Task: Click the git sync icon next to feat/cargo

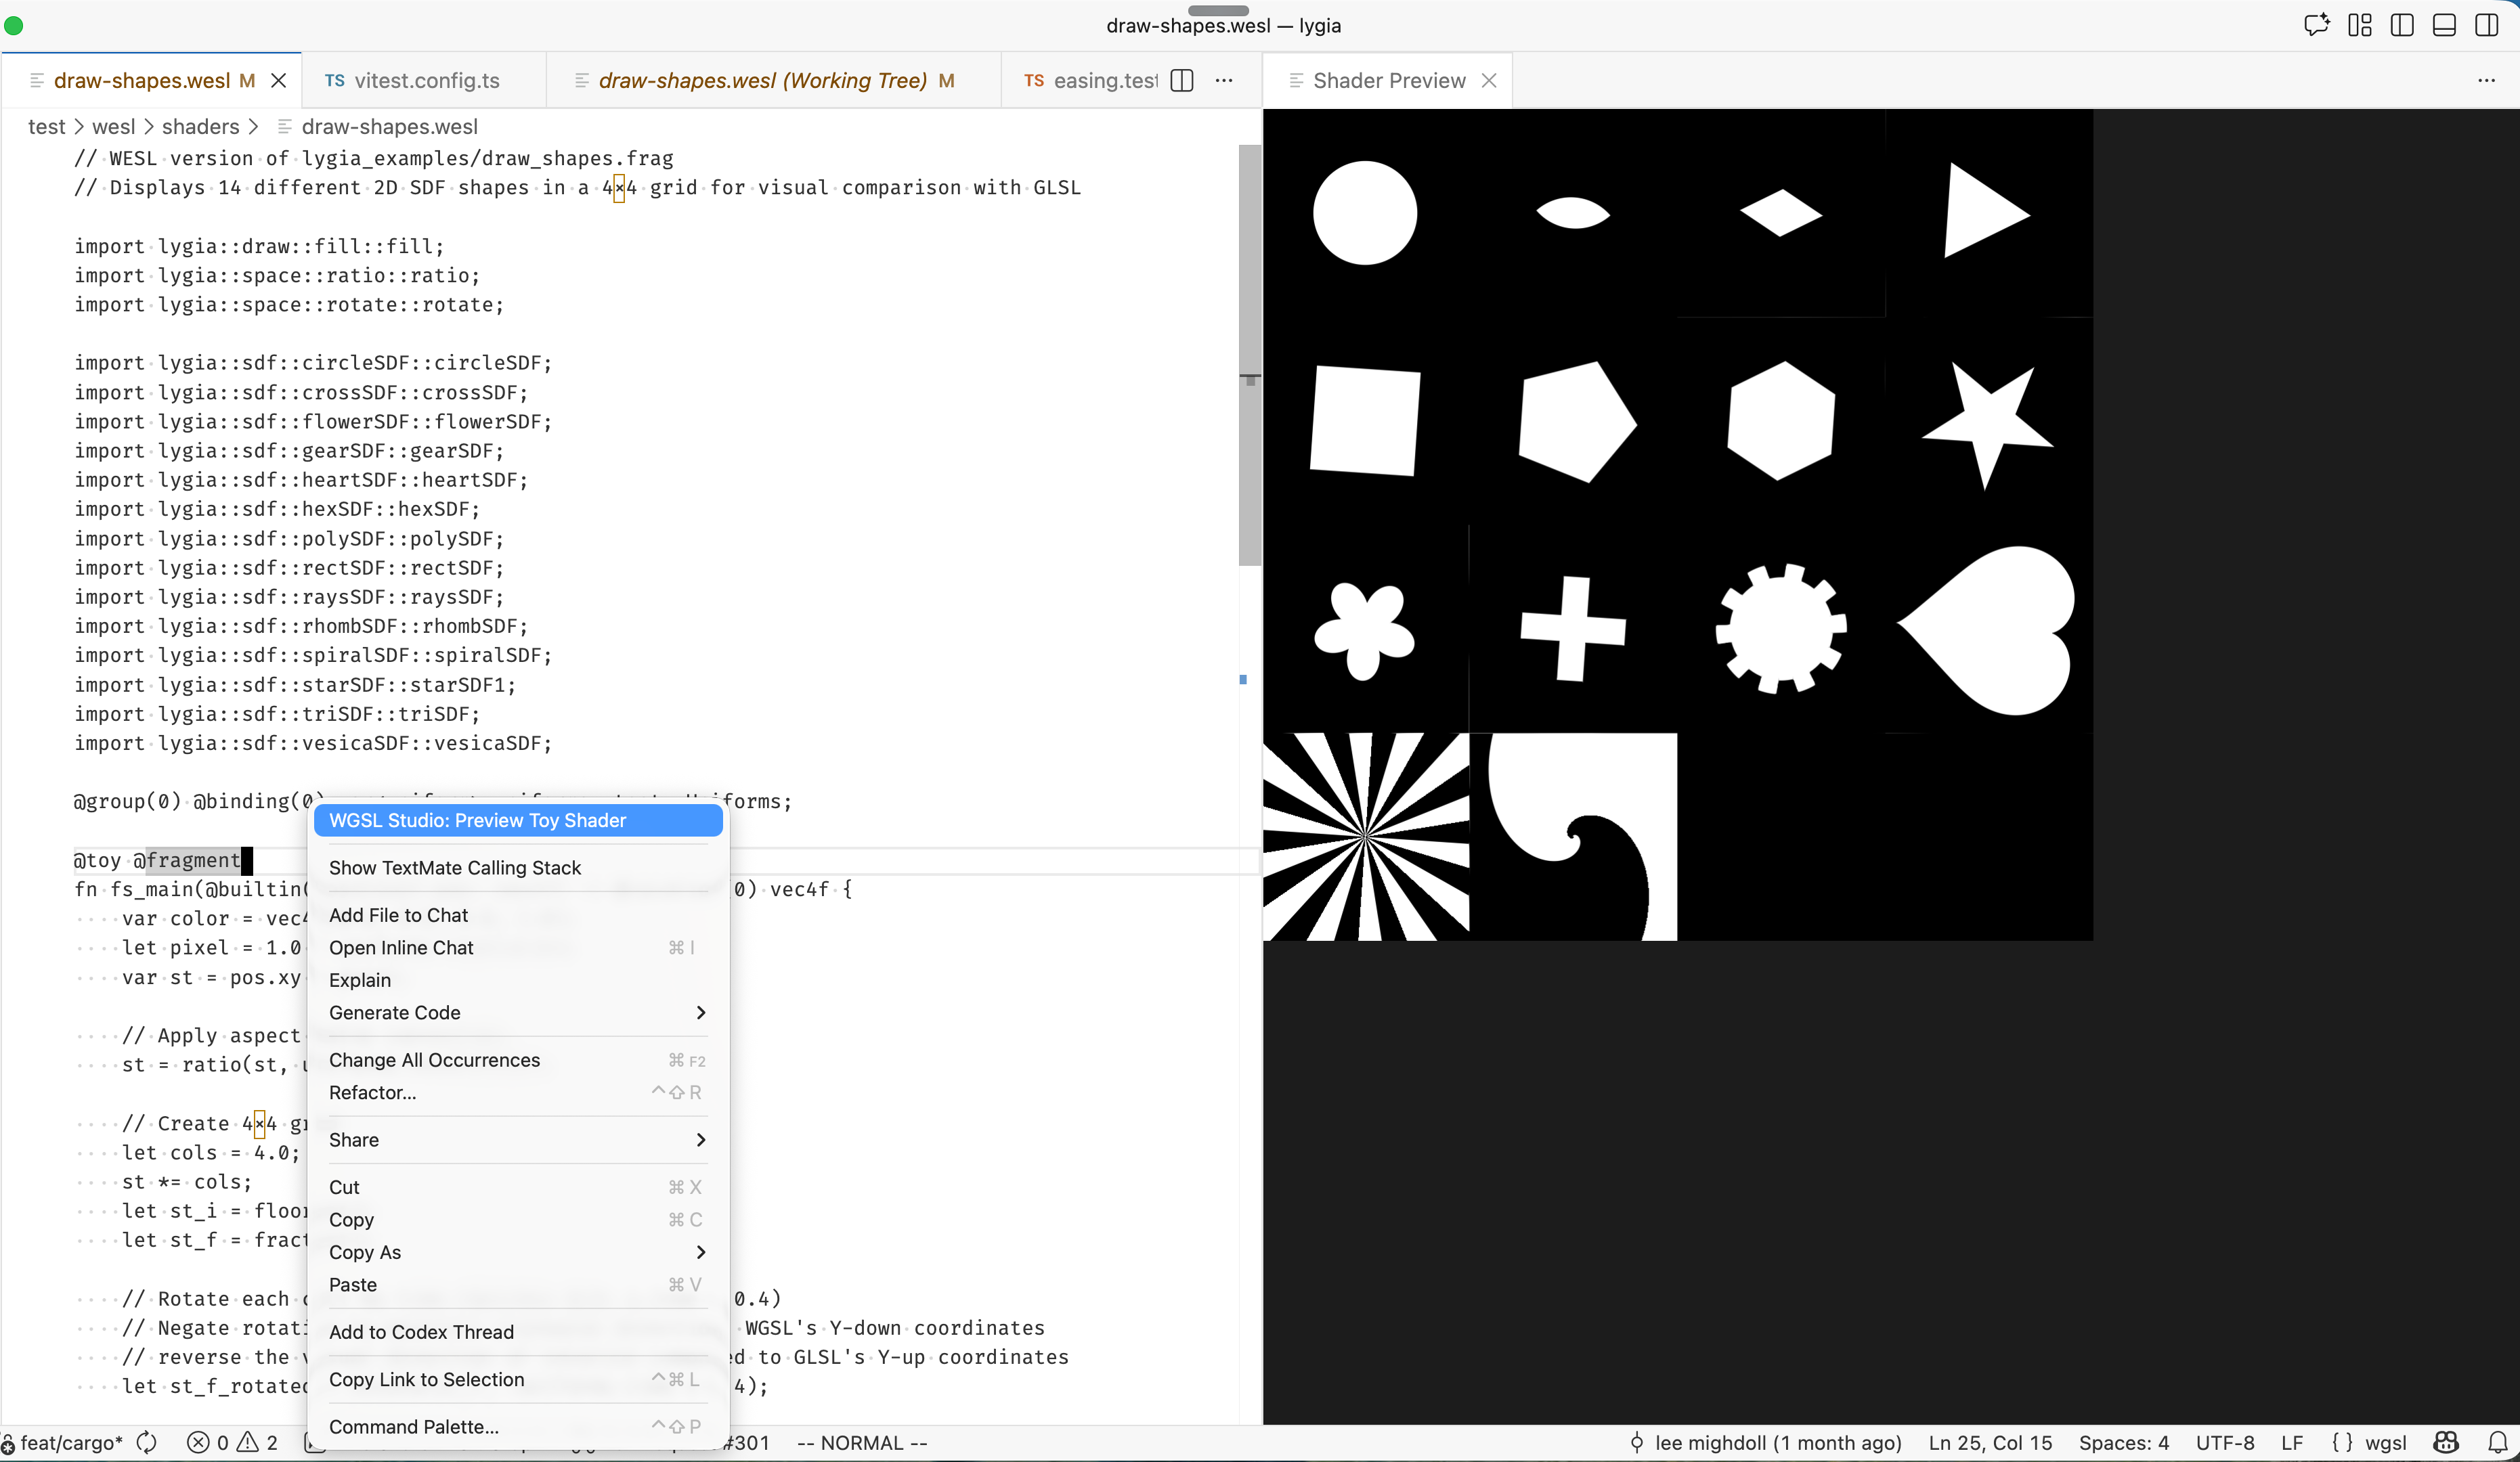Action: coord(147,1443)
